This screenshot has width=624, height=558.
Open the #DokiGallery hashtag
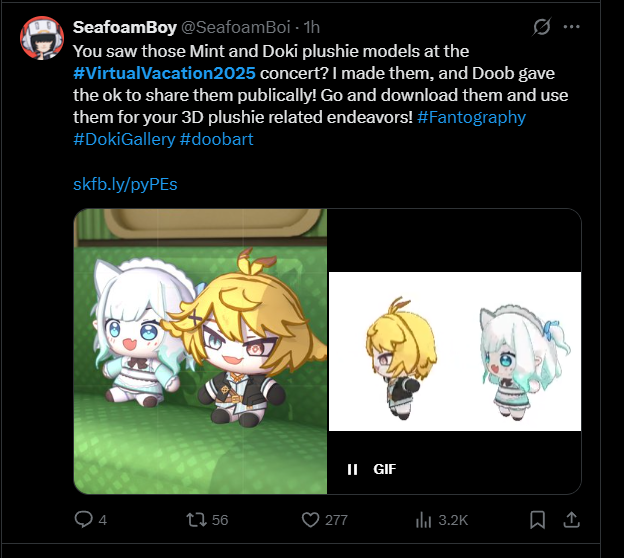[x=124, y=140]
